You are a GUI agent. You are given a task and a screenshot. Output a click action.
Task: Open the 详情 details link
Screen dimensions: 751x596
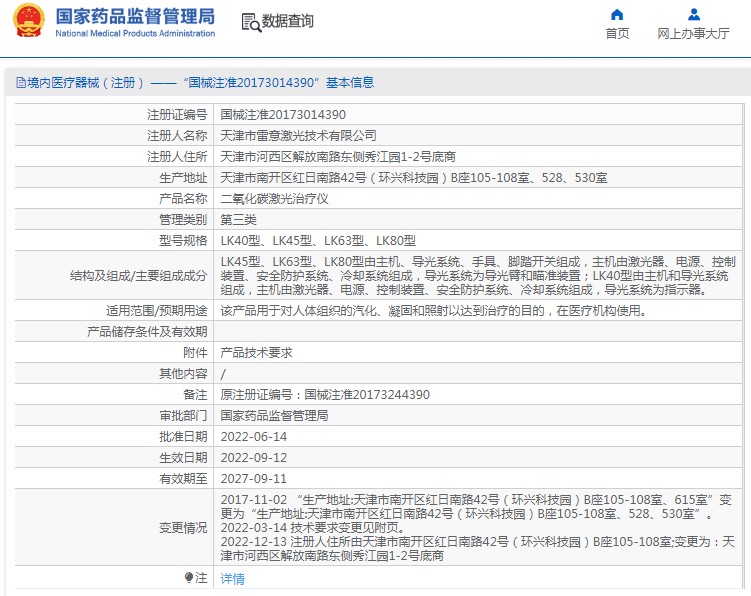[232, 579]
